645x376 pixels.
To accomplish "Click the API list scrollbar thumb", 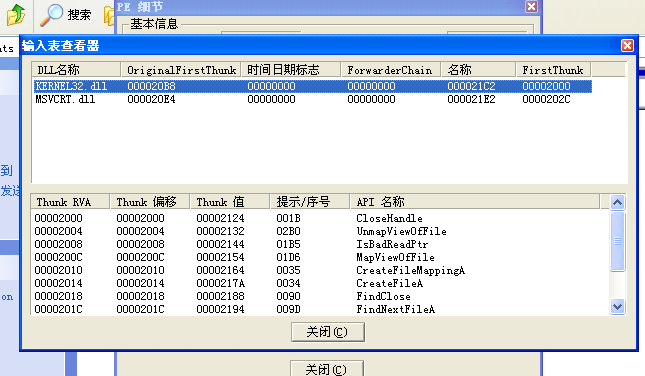I will click(x=617, y=241).
